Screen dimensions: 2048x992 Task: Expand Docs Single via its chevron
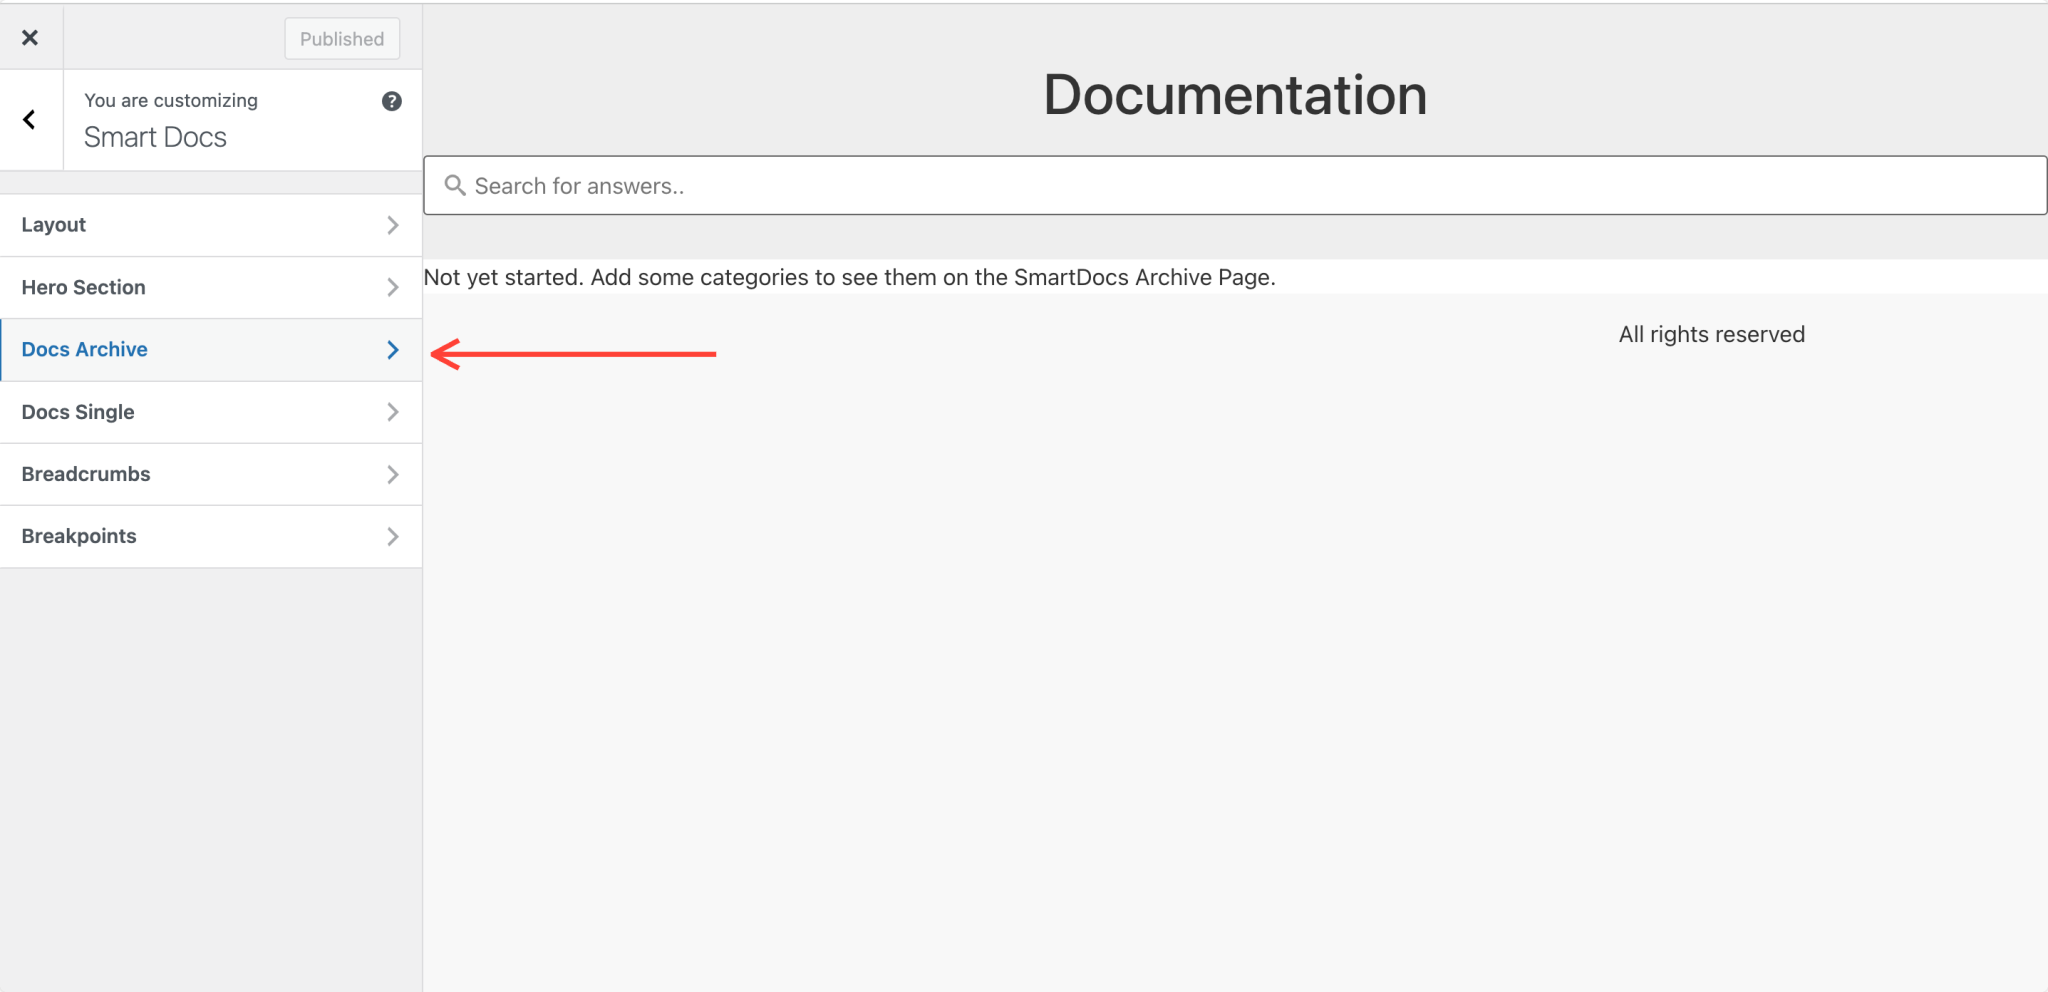[393, 412]
